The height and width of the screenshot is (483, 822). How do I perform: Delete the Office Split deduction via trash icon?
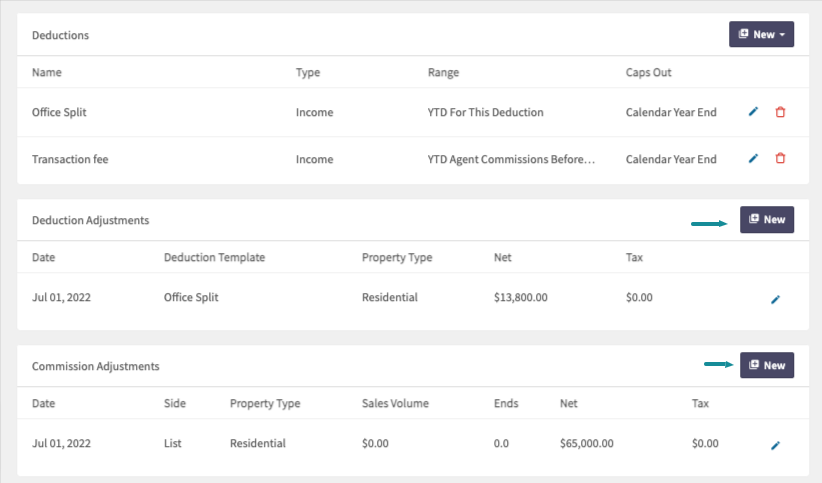point(780,112)
